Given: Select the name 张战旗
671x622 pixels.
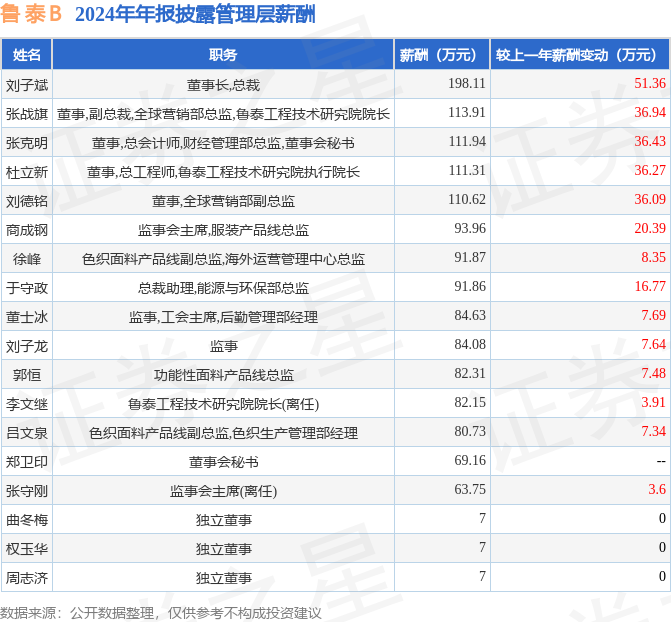Looking at the screenshot, I should (x=27, y=114).
